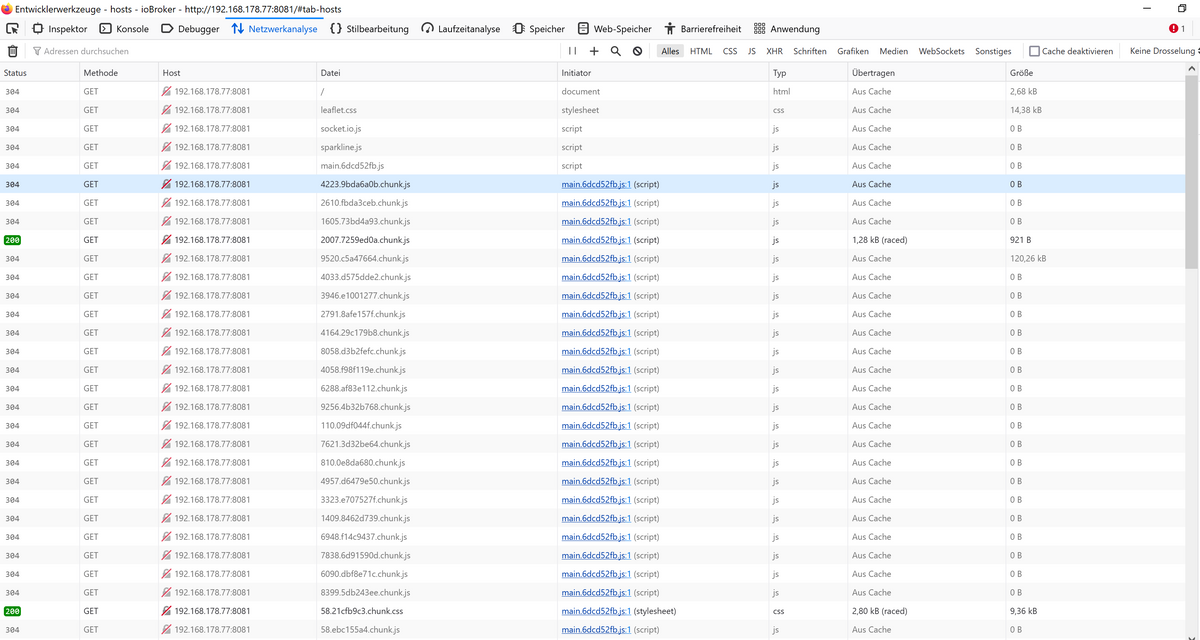Filter requests by WebSockets

pyautogui.click(x=941, y=51)
